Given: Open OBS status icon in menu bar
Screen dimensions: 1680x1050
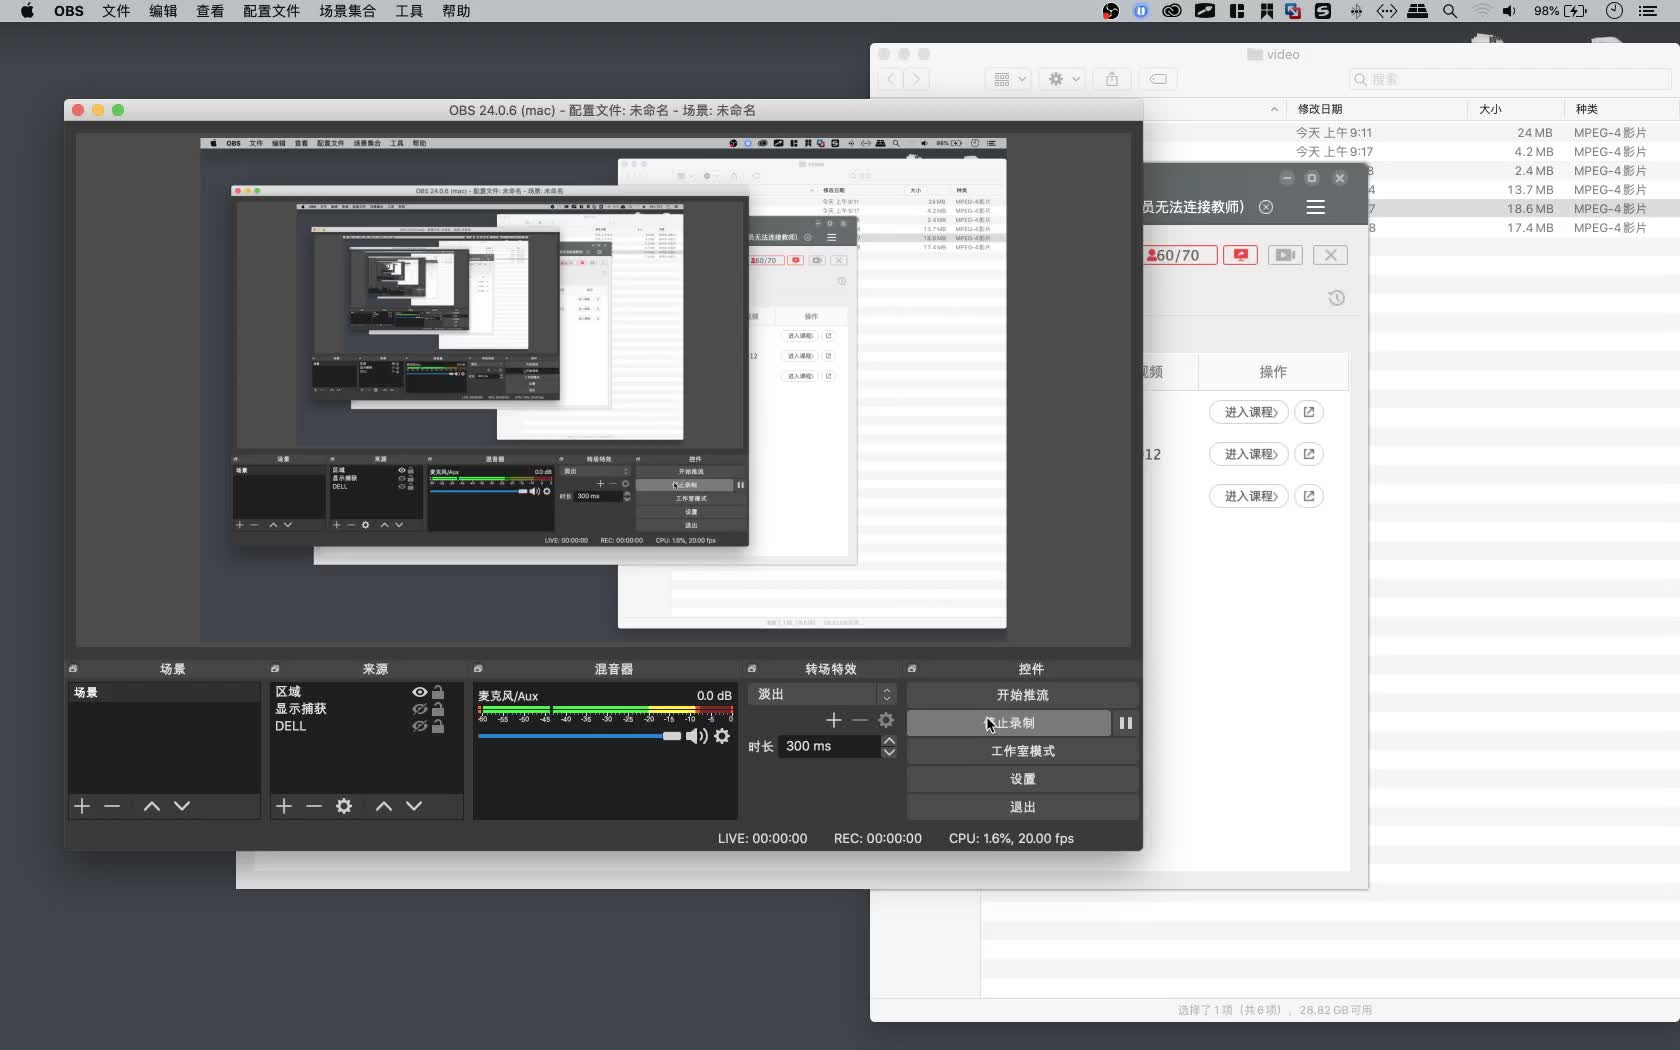Looking at the screenshot, I should click(1111, 11).
